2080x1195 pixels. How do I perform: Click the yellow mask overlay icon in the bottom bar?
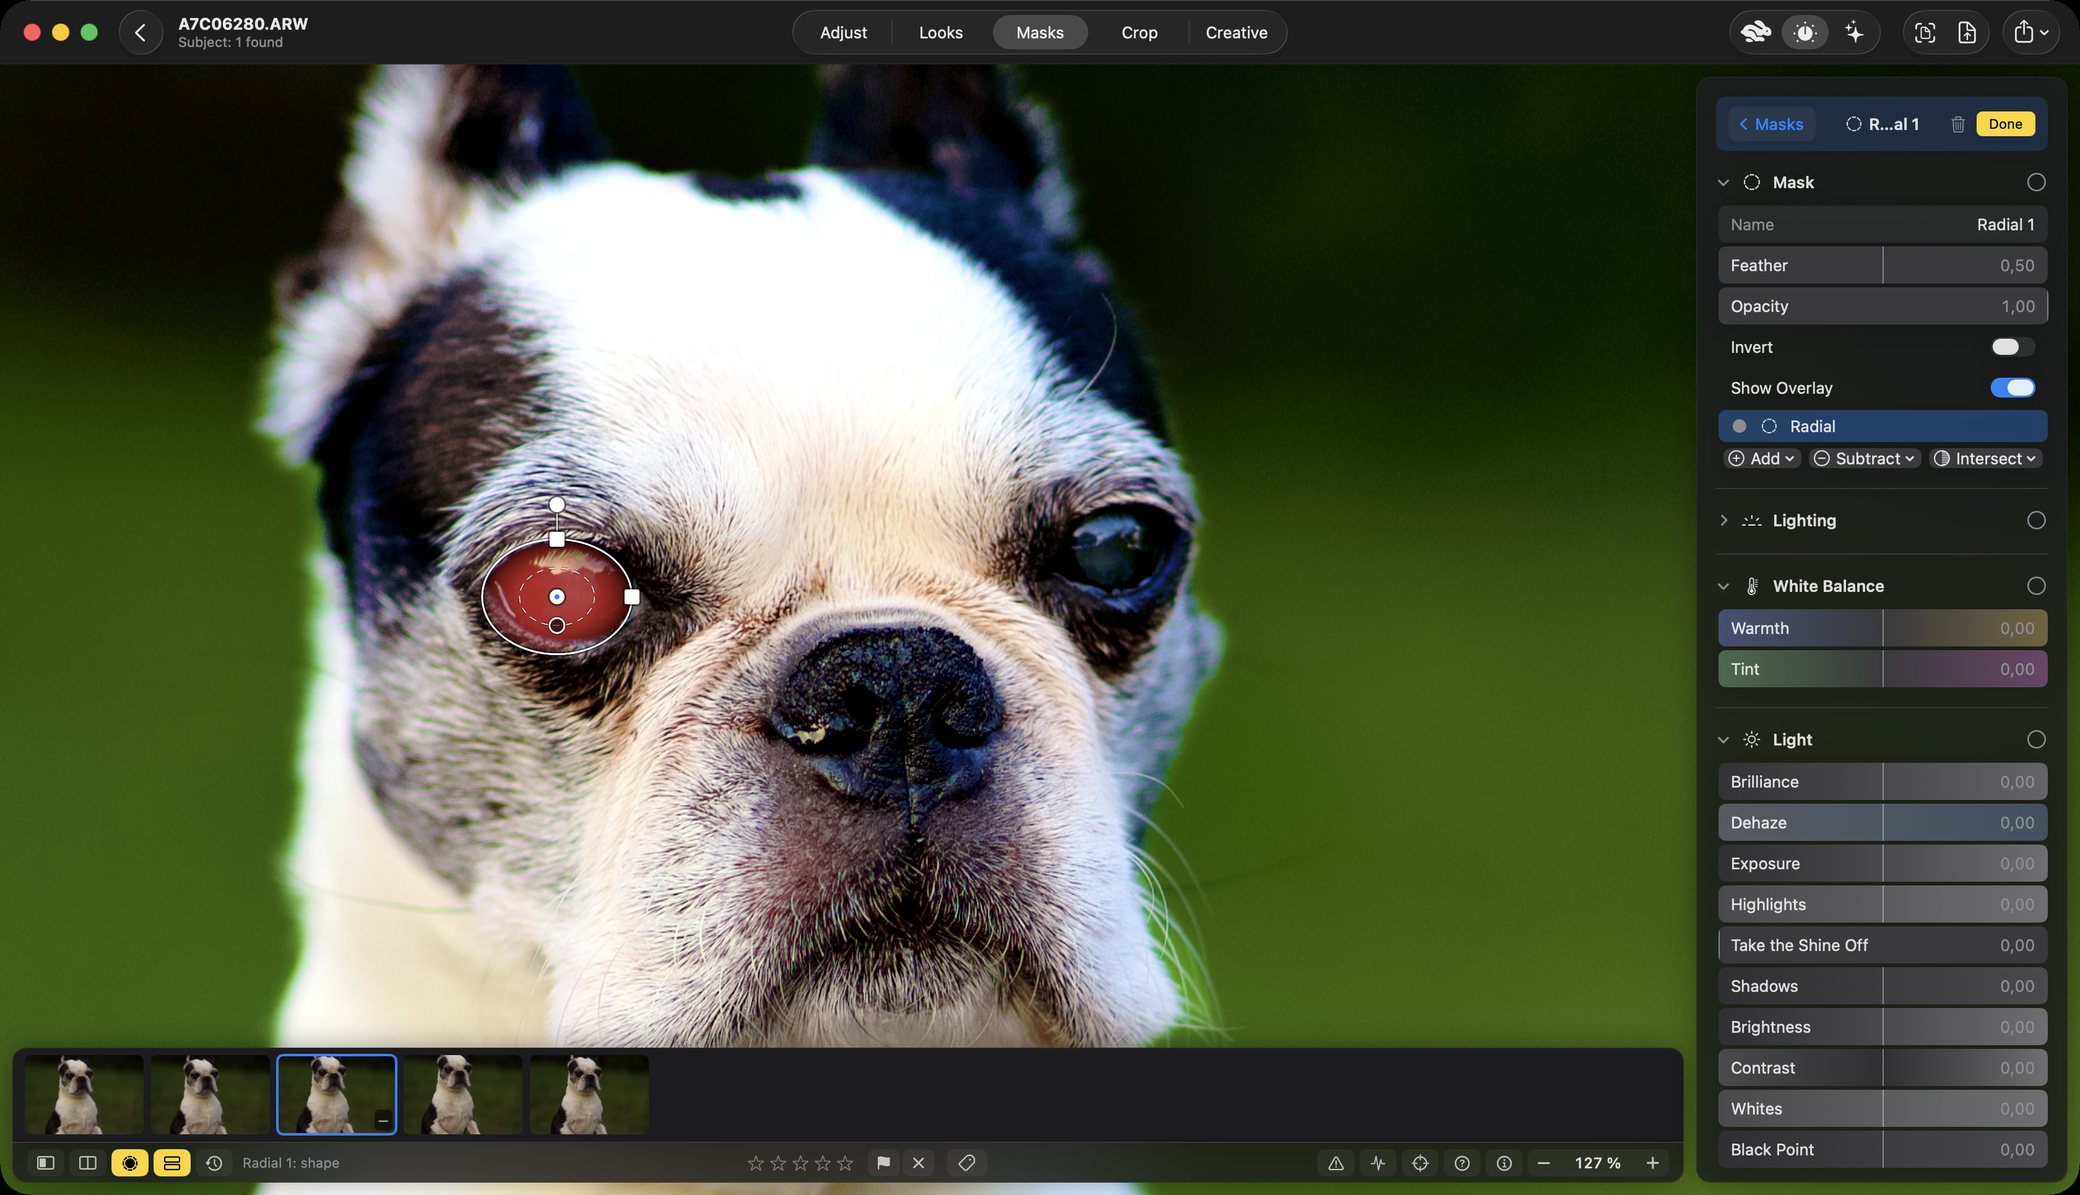point(130,1163)
